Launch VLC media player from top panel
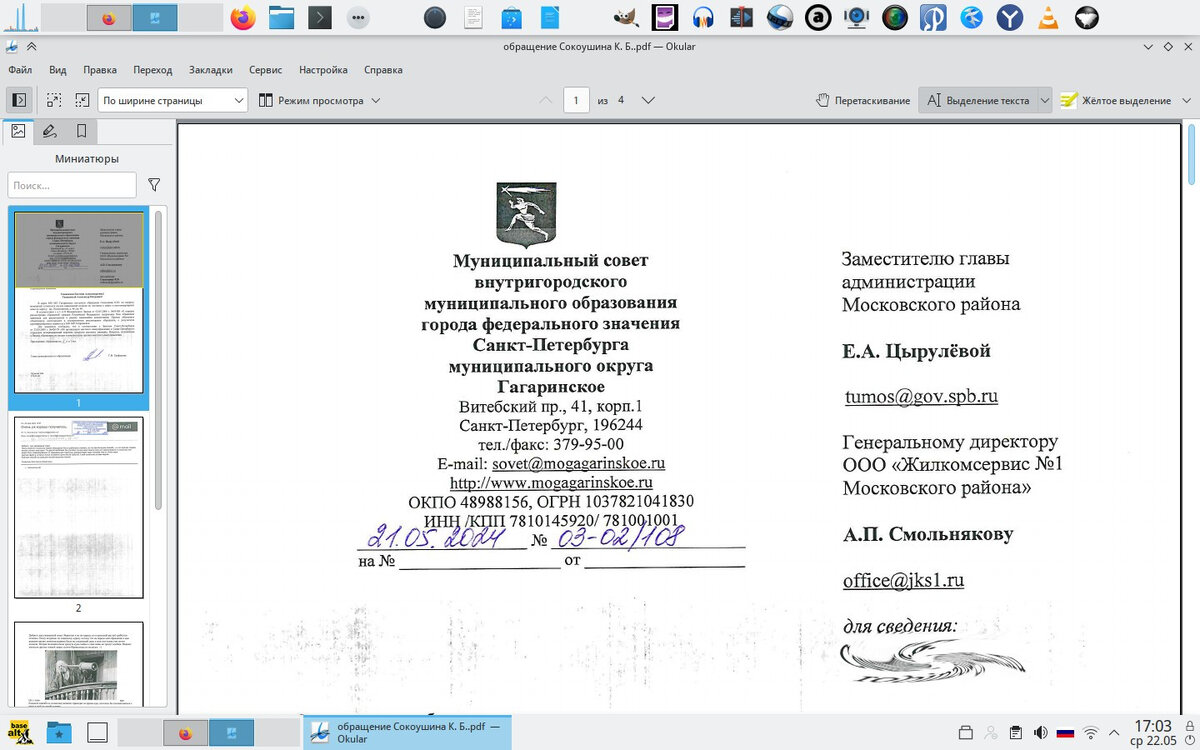The image size is (1200, 750). [1047, 17]
